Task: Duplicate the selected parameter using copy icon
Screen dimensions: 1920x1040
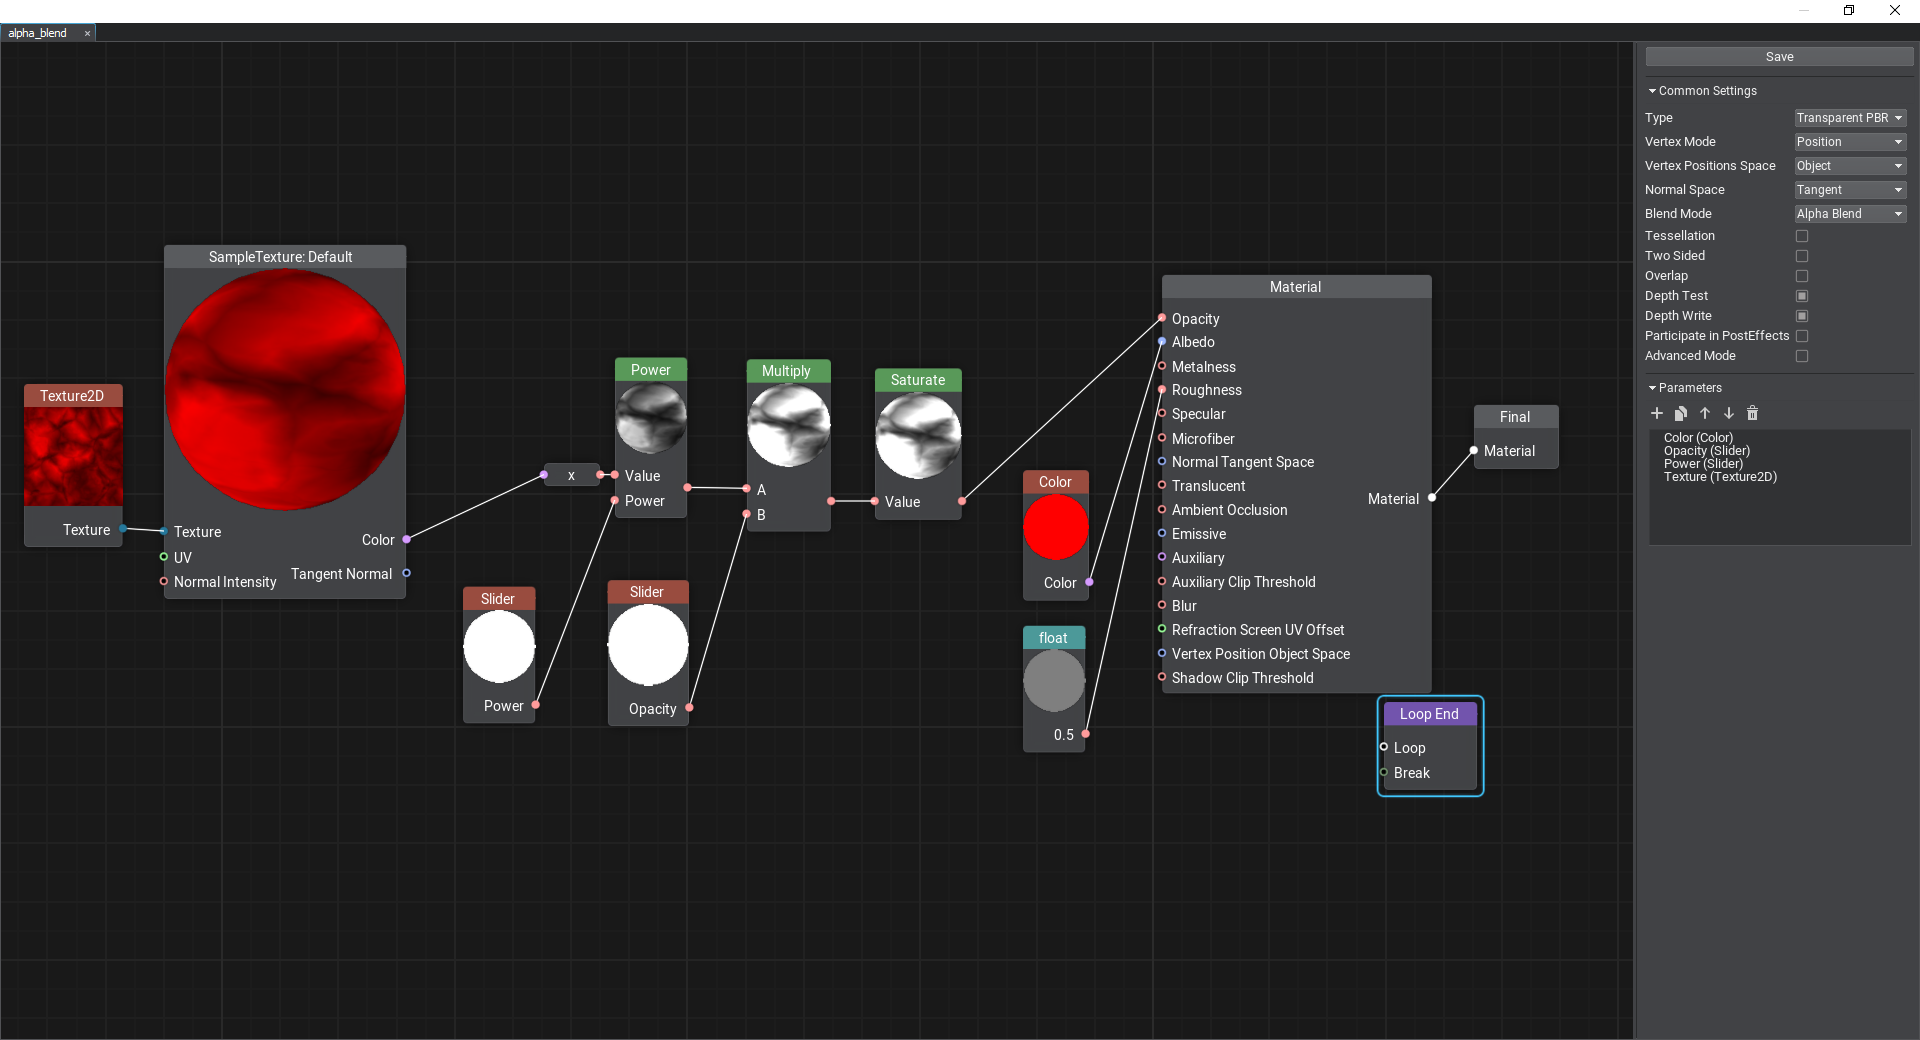Action: pos(1681,413)
